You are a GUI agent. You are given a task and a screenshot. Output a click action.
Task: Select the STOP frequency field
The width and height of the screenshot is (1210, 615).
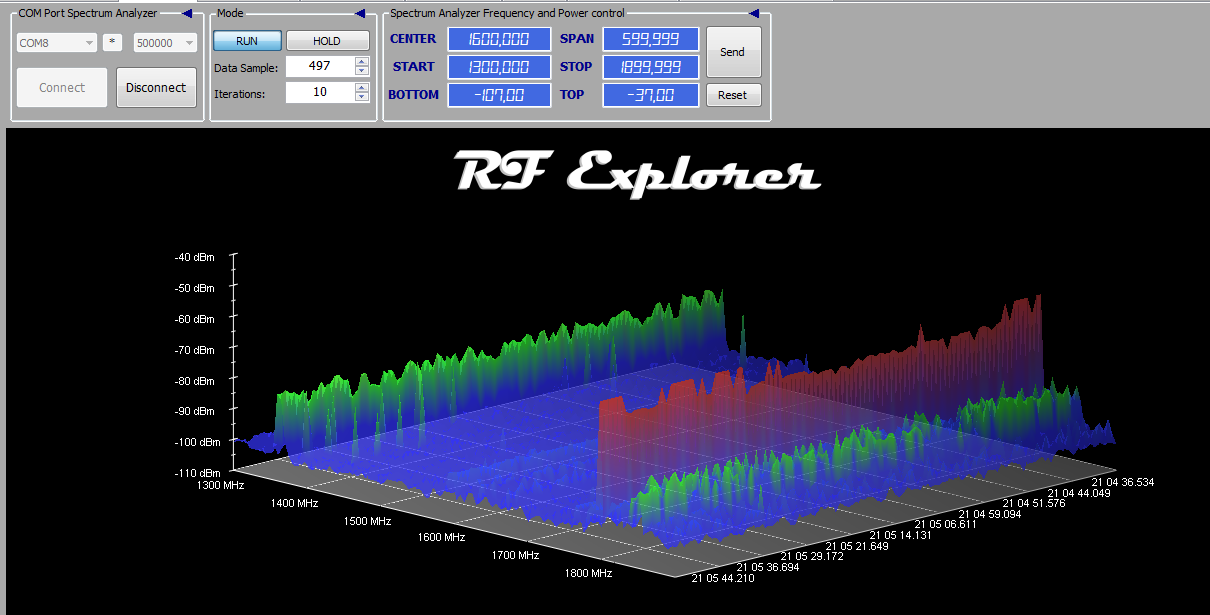651,67
